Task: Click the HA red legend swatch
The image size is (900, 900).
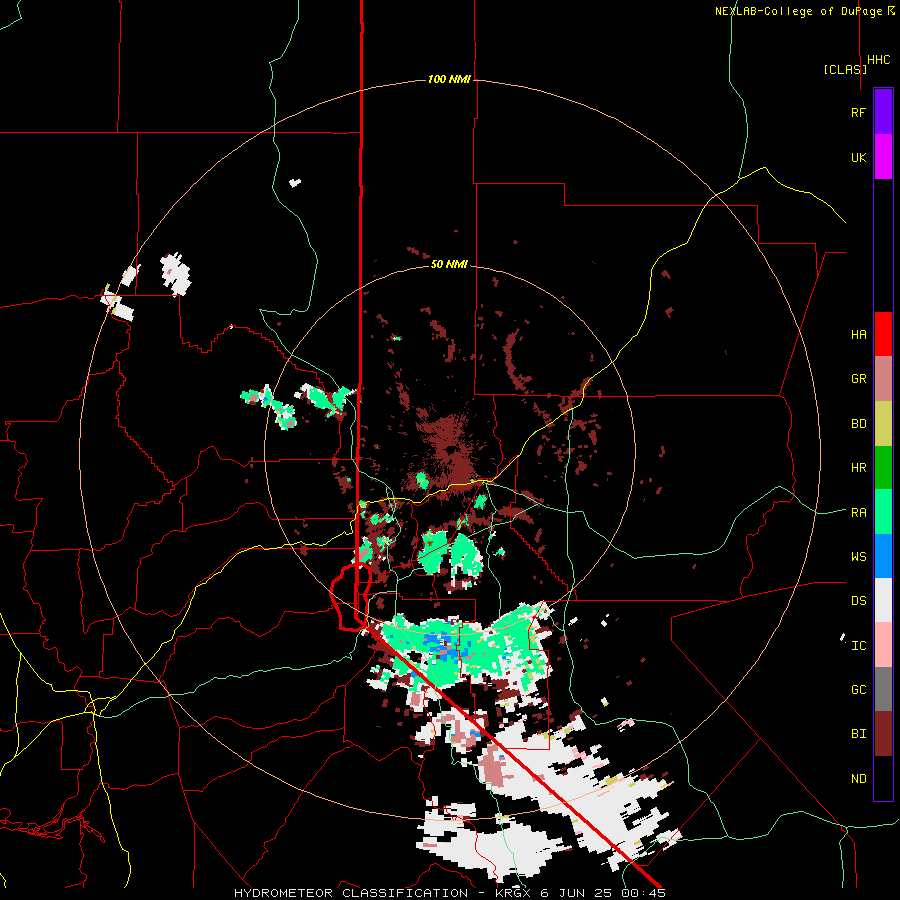Action: (883, 334)
